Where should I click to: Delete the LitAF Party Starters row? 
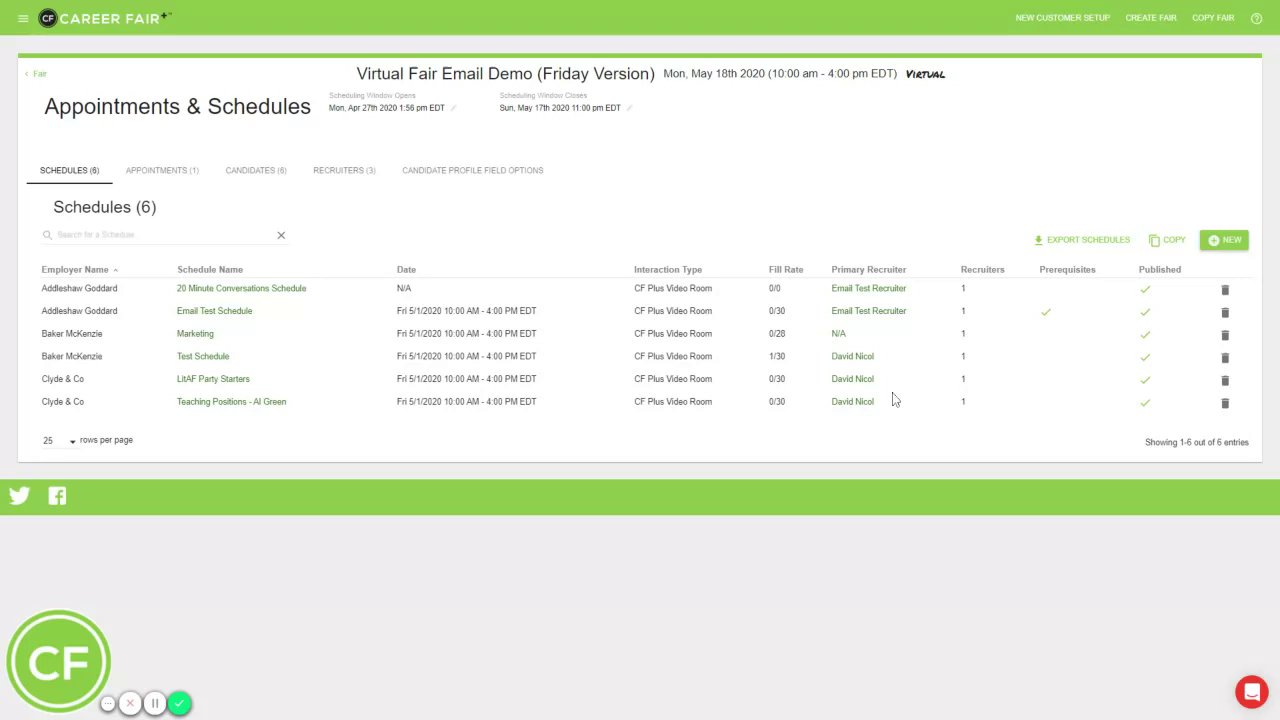click(x=1225, y=380)
